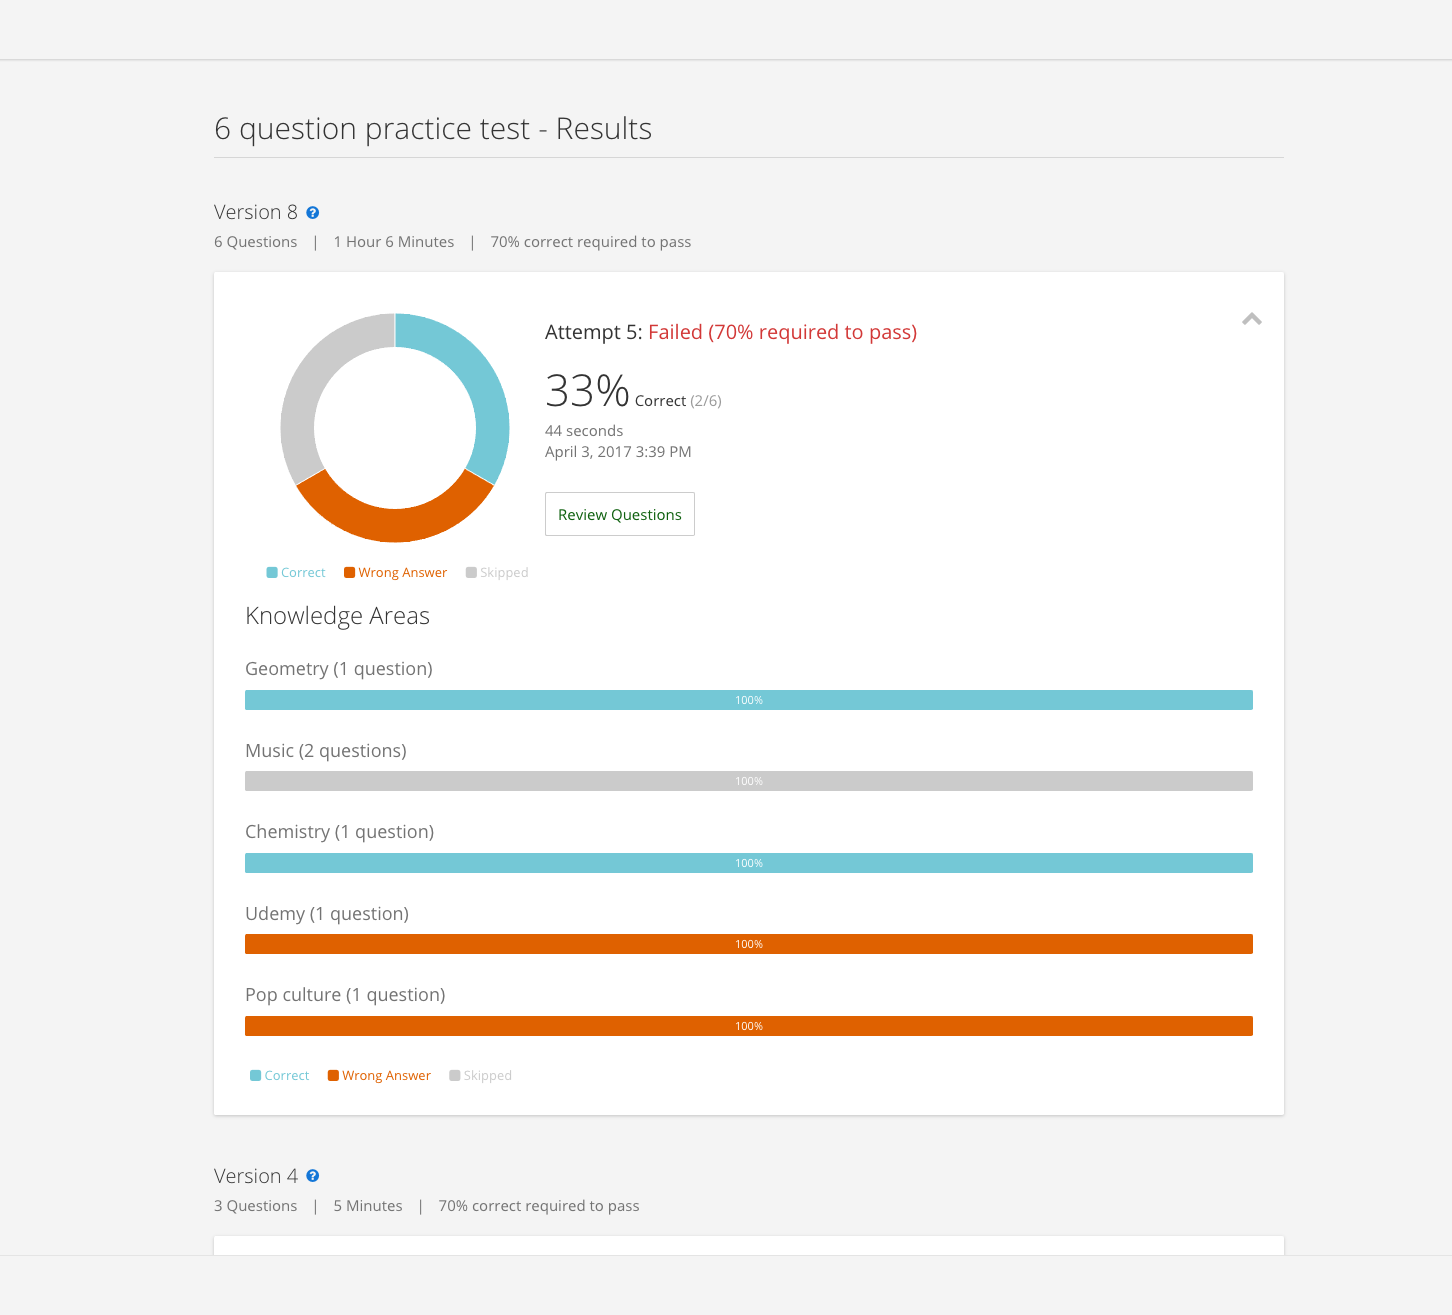Click the Udemy 100% wrong answer bar
Screen dimensions: 1452x1315
tap(749, 944)
